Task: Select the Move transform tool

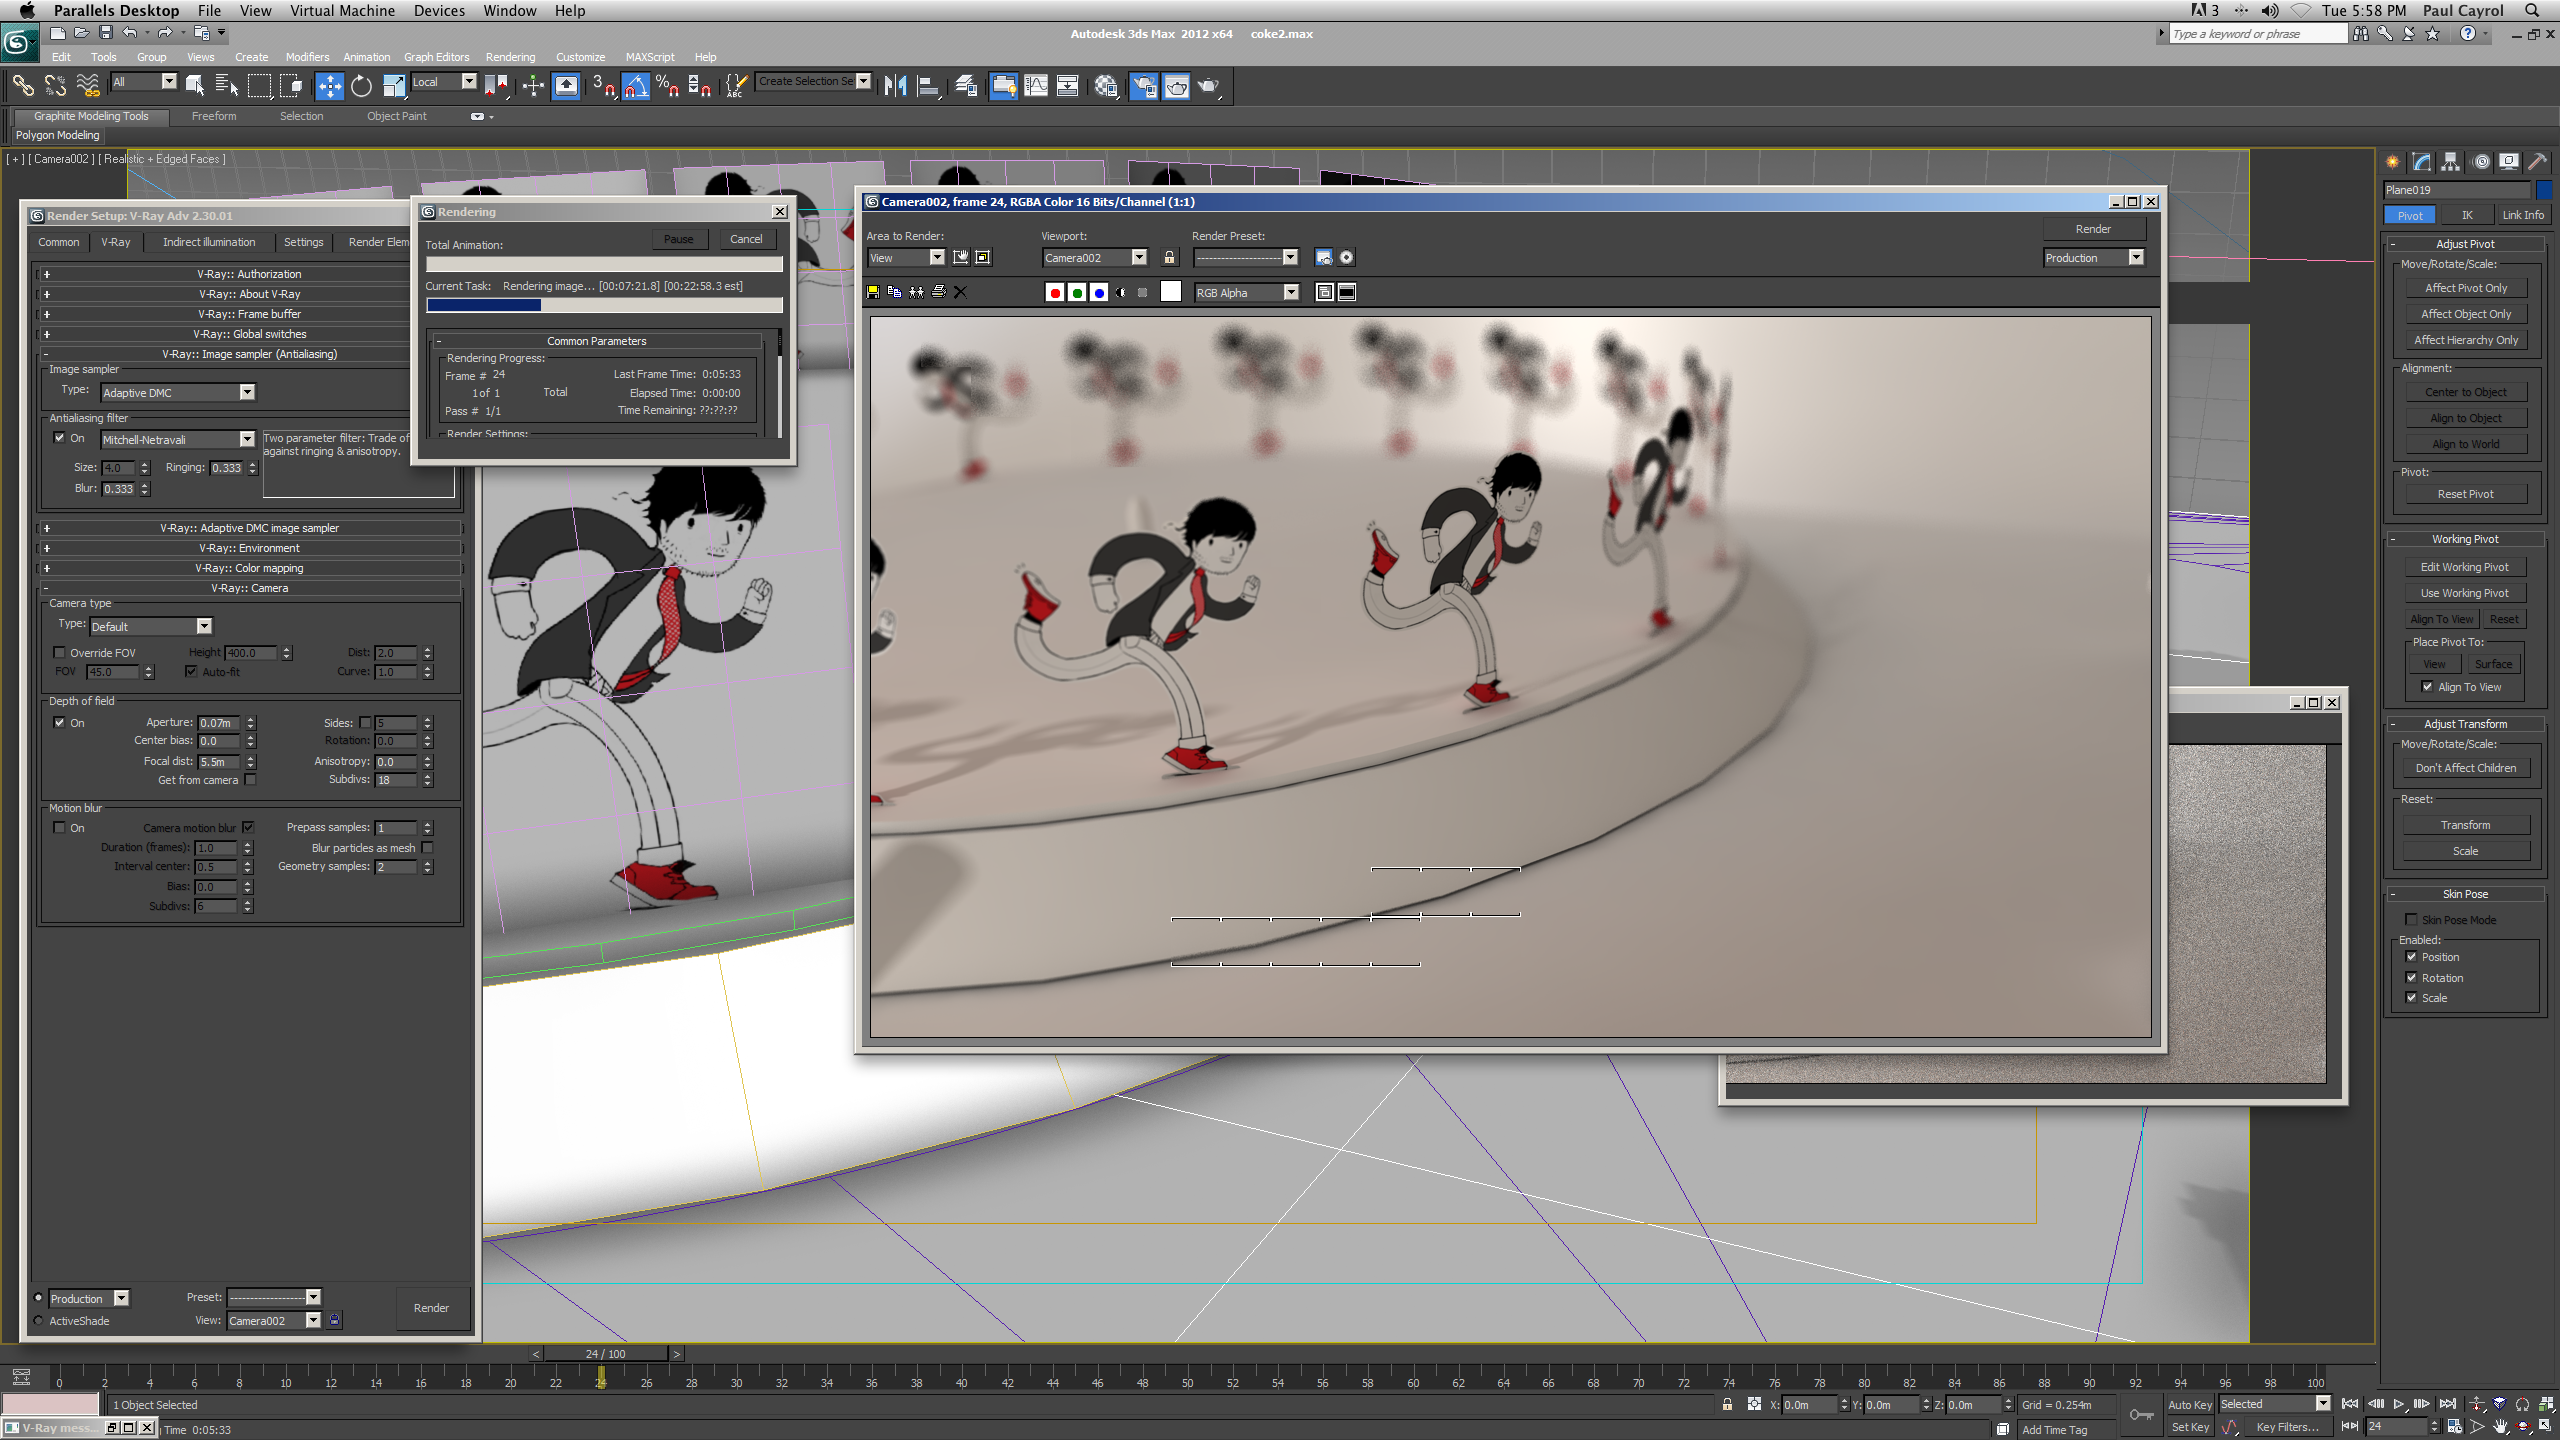Action: point(329,86)
